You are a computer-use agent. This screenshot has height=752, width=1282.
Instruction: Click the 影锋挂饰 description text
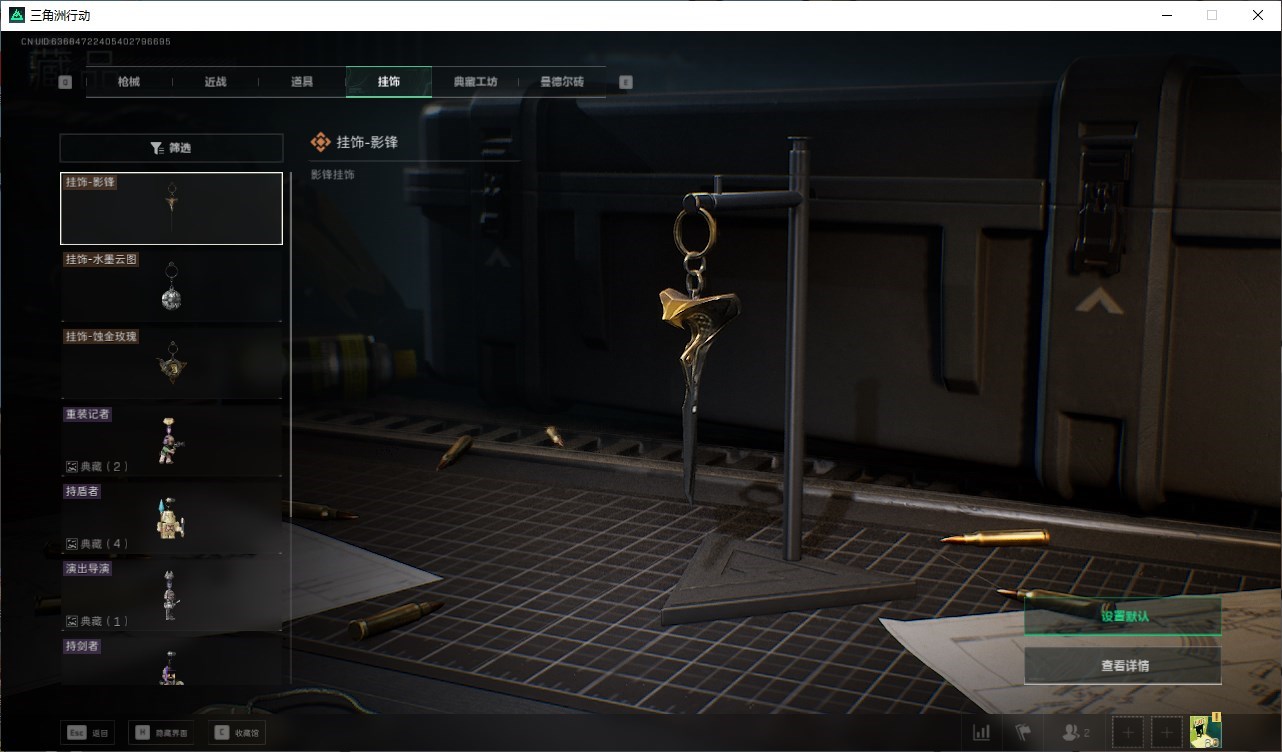click(332, 175)
